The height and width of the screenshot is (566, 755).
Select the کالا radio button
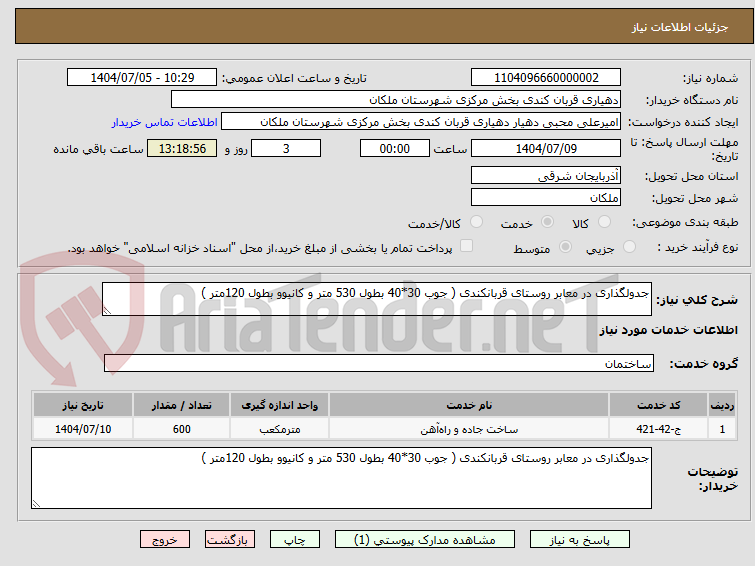point(603,222)
